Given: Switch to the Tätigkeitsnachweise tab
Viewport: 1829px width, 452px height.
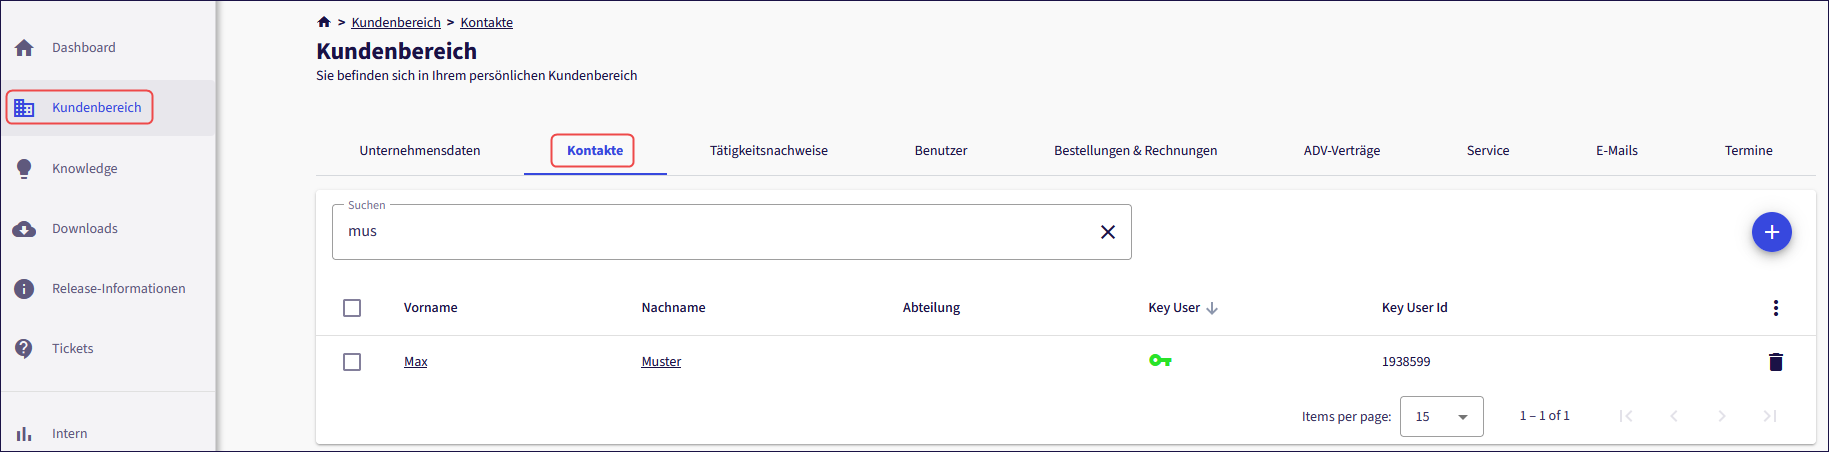Looking at the screenshot, I should pyautogui.click(x=768, y=151).
